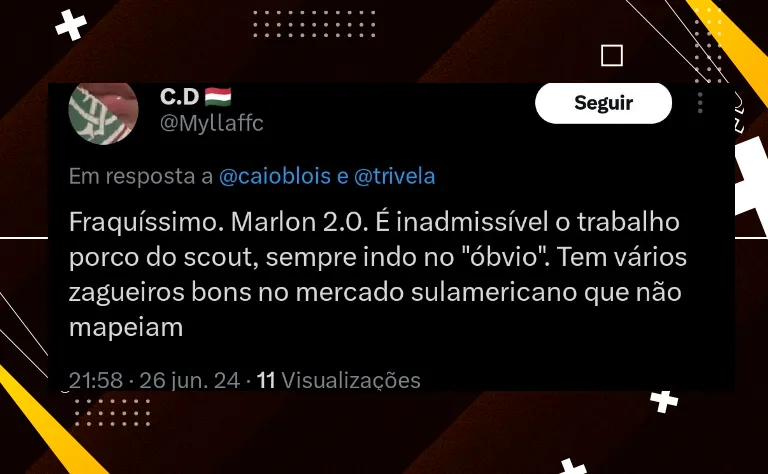Click the Seguir follow button
The height and width of the screenshot is (474, 768).
click(x=603, y=103)
